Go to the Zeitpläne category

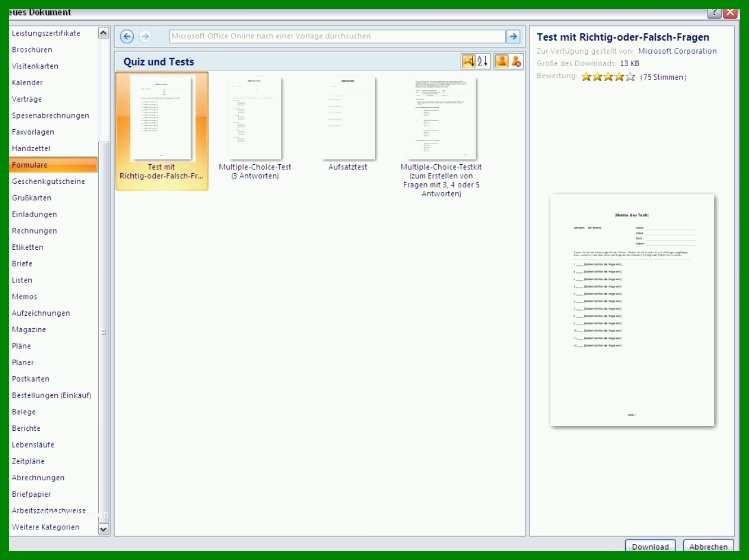(28, 462)
